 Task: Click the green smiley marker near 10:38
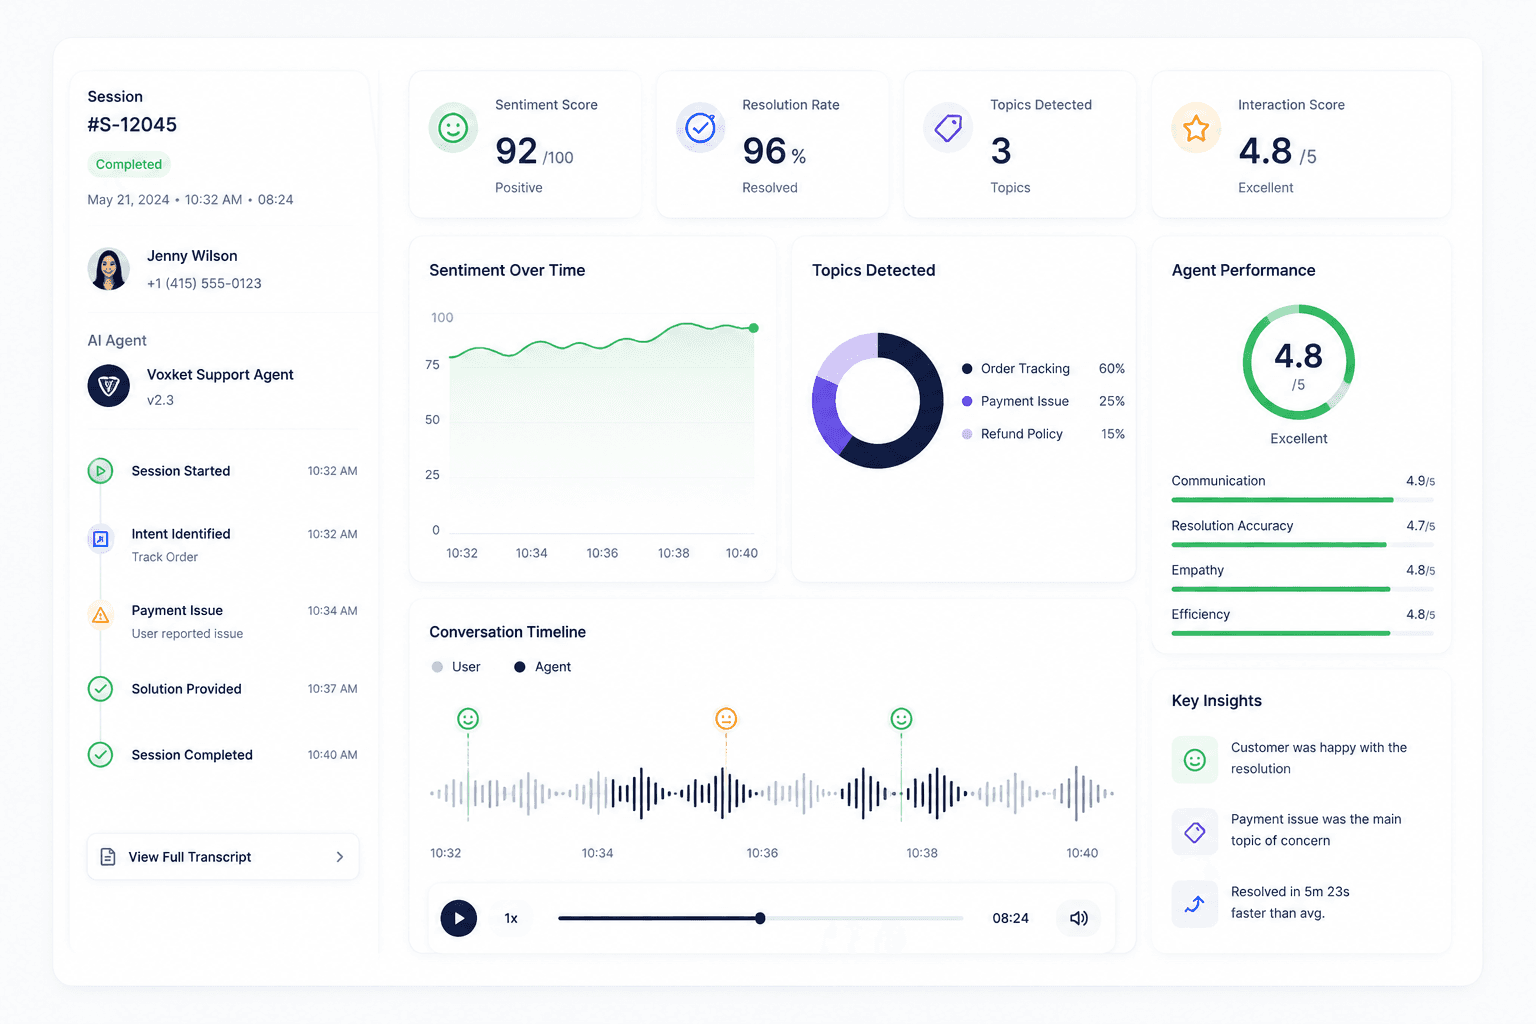pyautogui.click(x=901, y=719)
